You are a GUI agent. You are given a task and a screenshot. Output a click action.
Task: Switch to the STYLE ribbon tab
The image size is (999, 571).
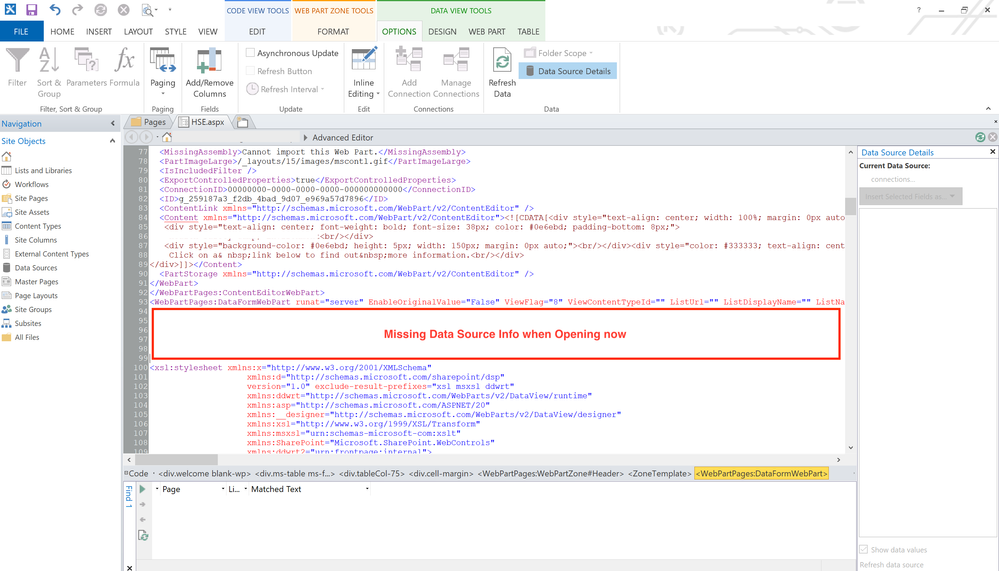[x=175, y=31]
